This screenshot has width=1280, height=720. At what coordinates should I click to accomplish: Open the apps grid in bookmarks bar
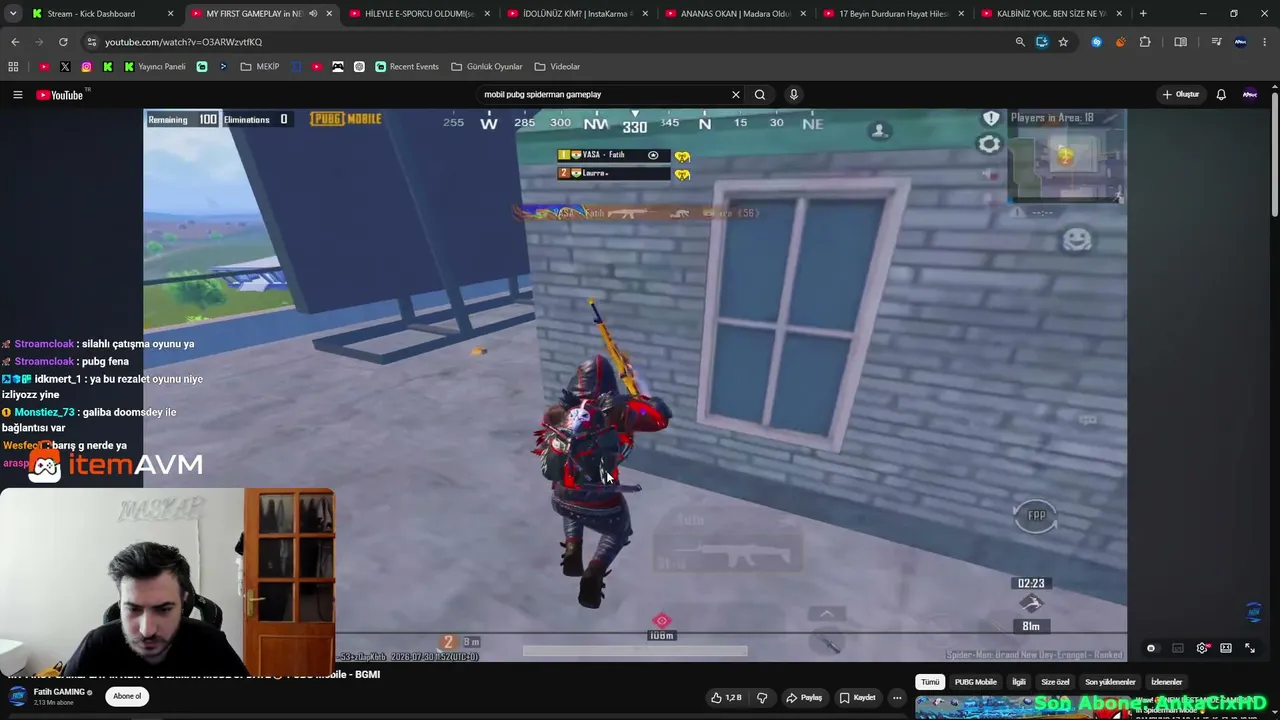13,67
